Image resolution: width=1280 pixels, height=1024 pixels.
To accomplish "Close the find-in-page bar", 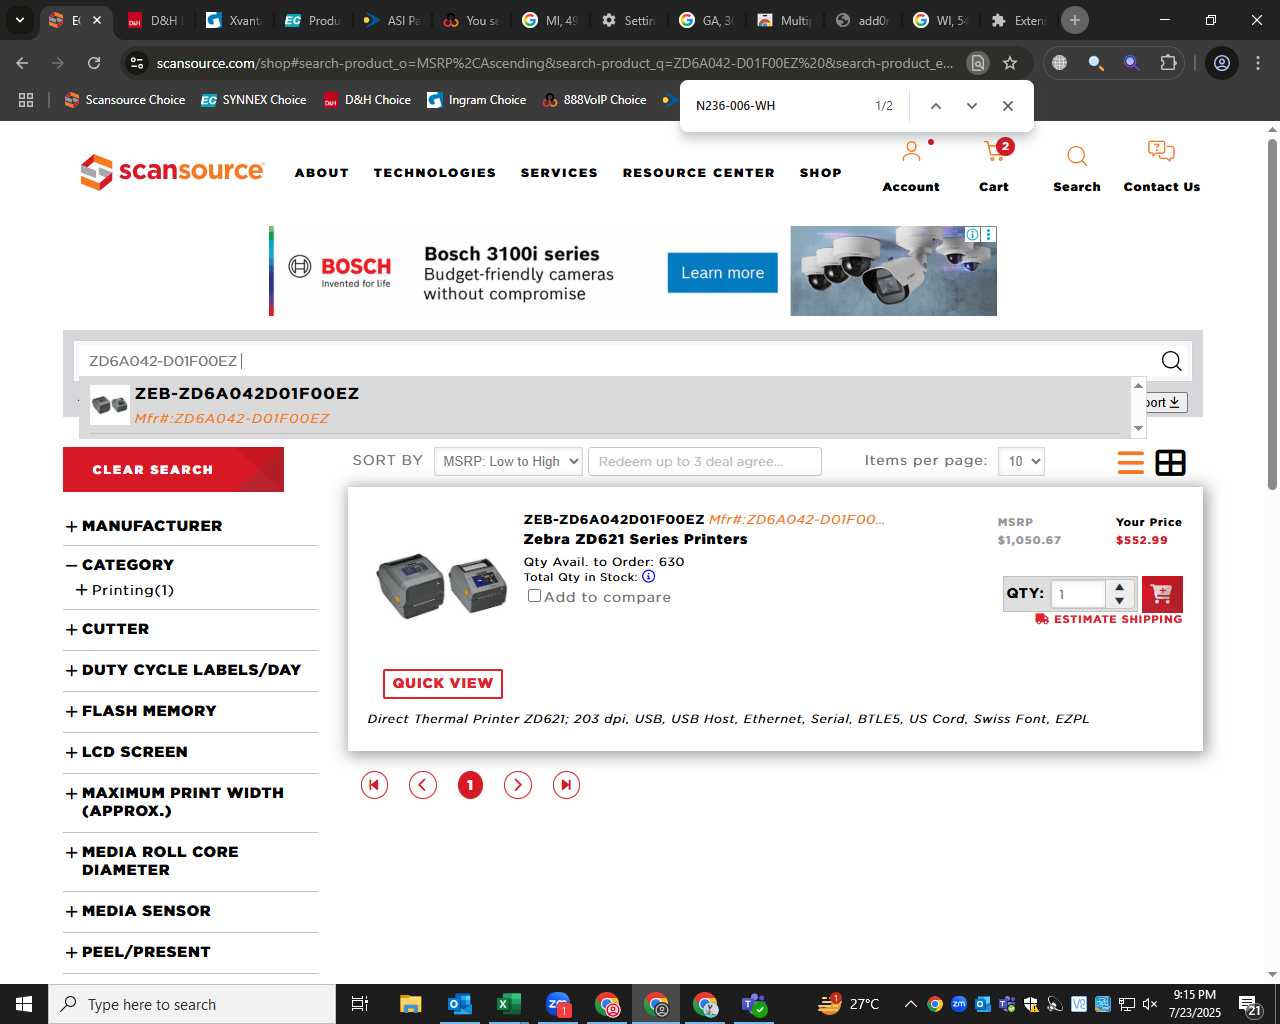I will click(1008, 106).
